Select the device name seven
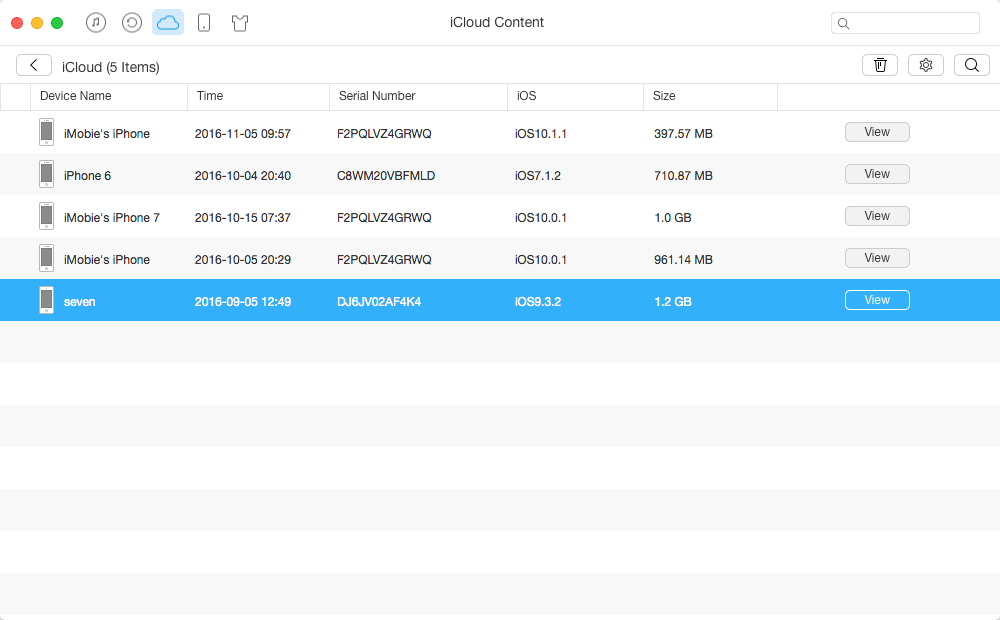 [79, 302]
